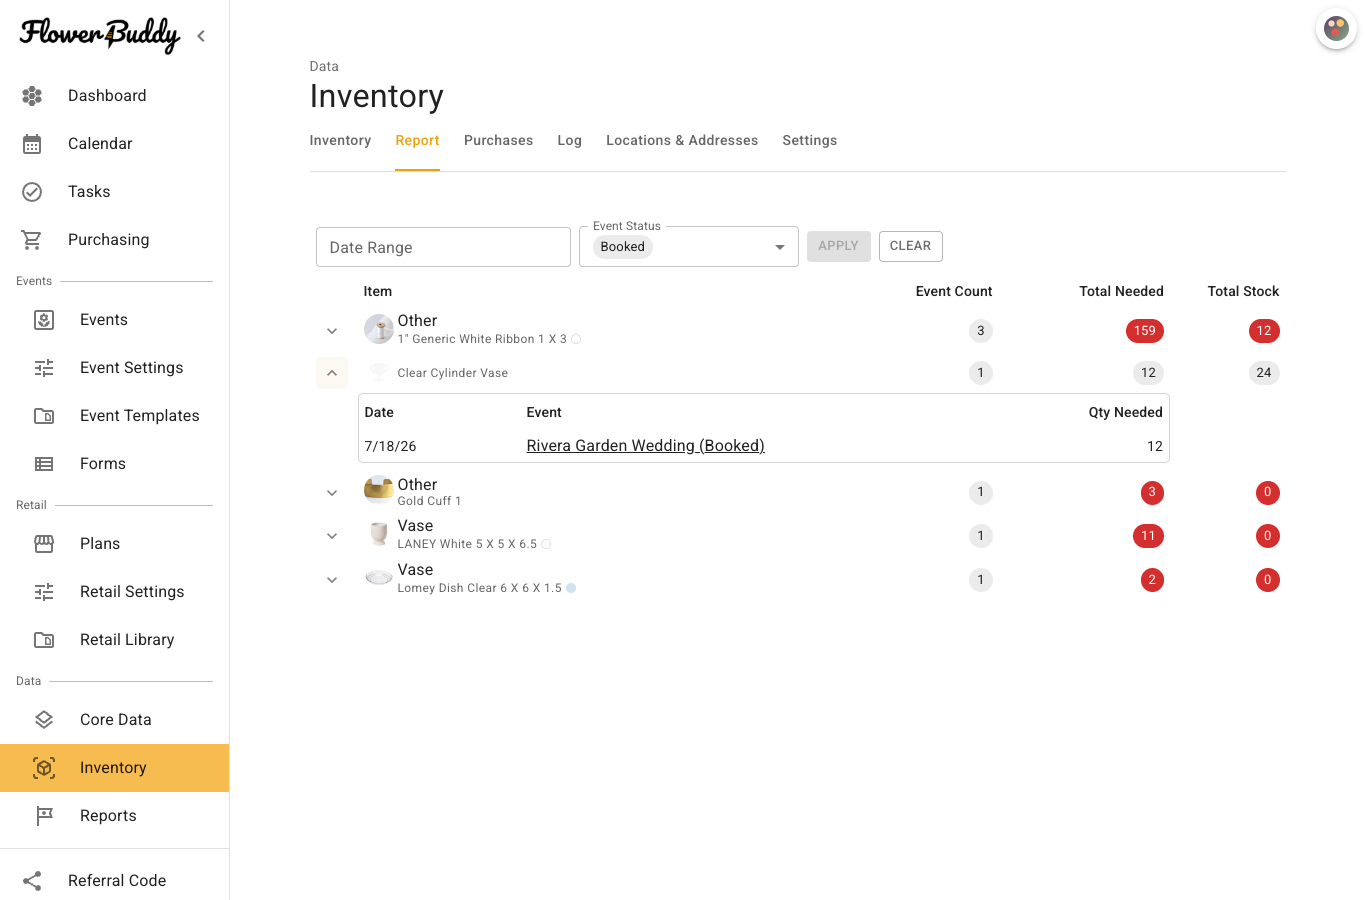Click the Referral Code share icon
This screenshot has width=1365, height=900.
[32, 881]
